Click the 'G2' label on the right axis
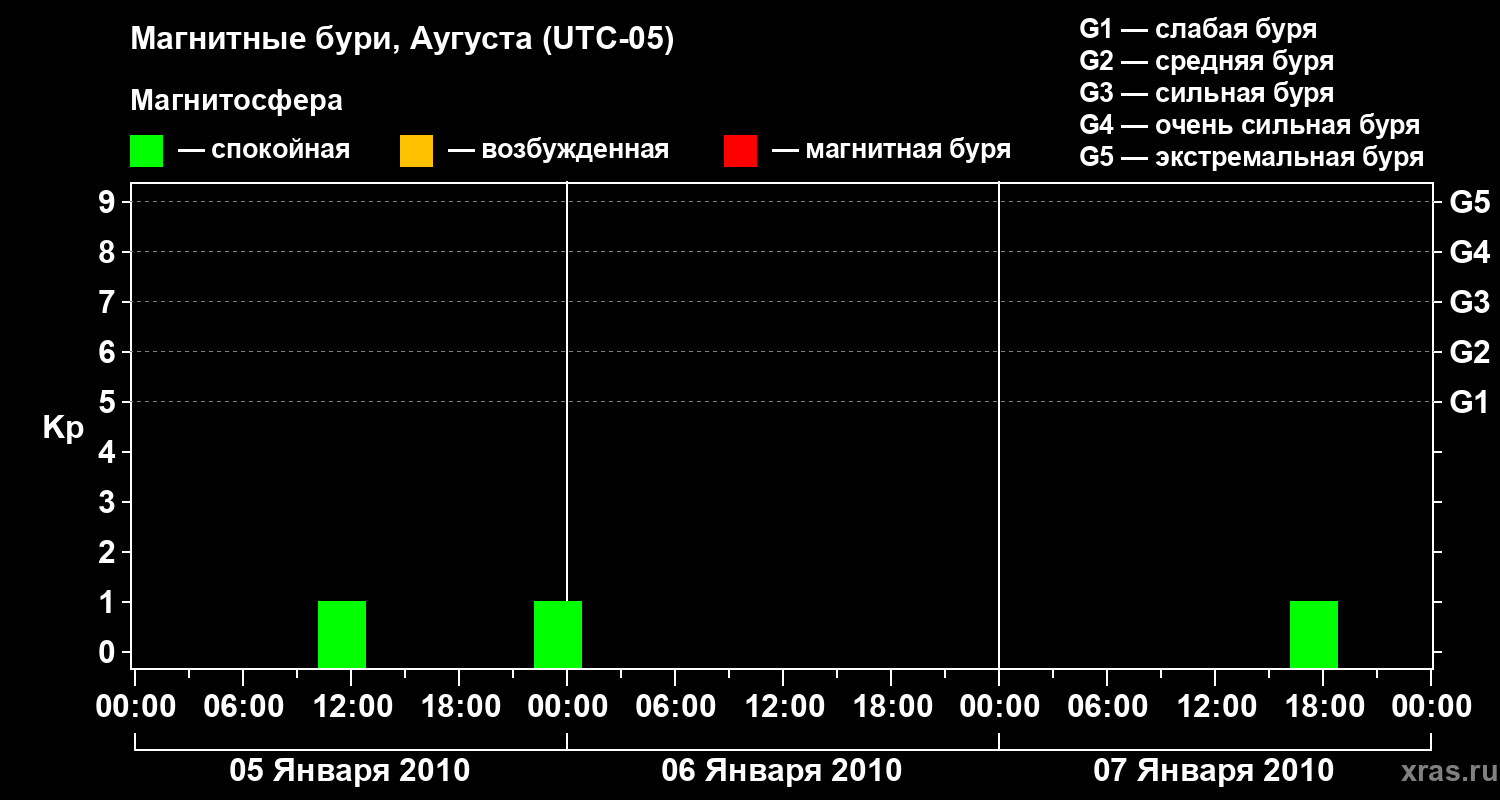 (x=1470, y=352)
